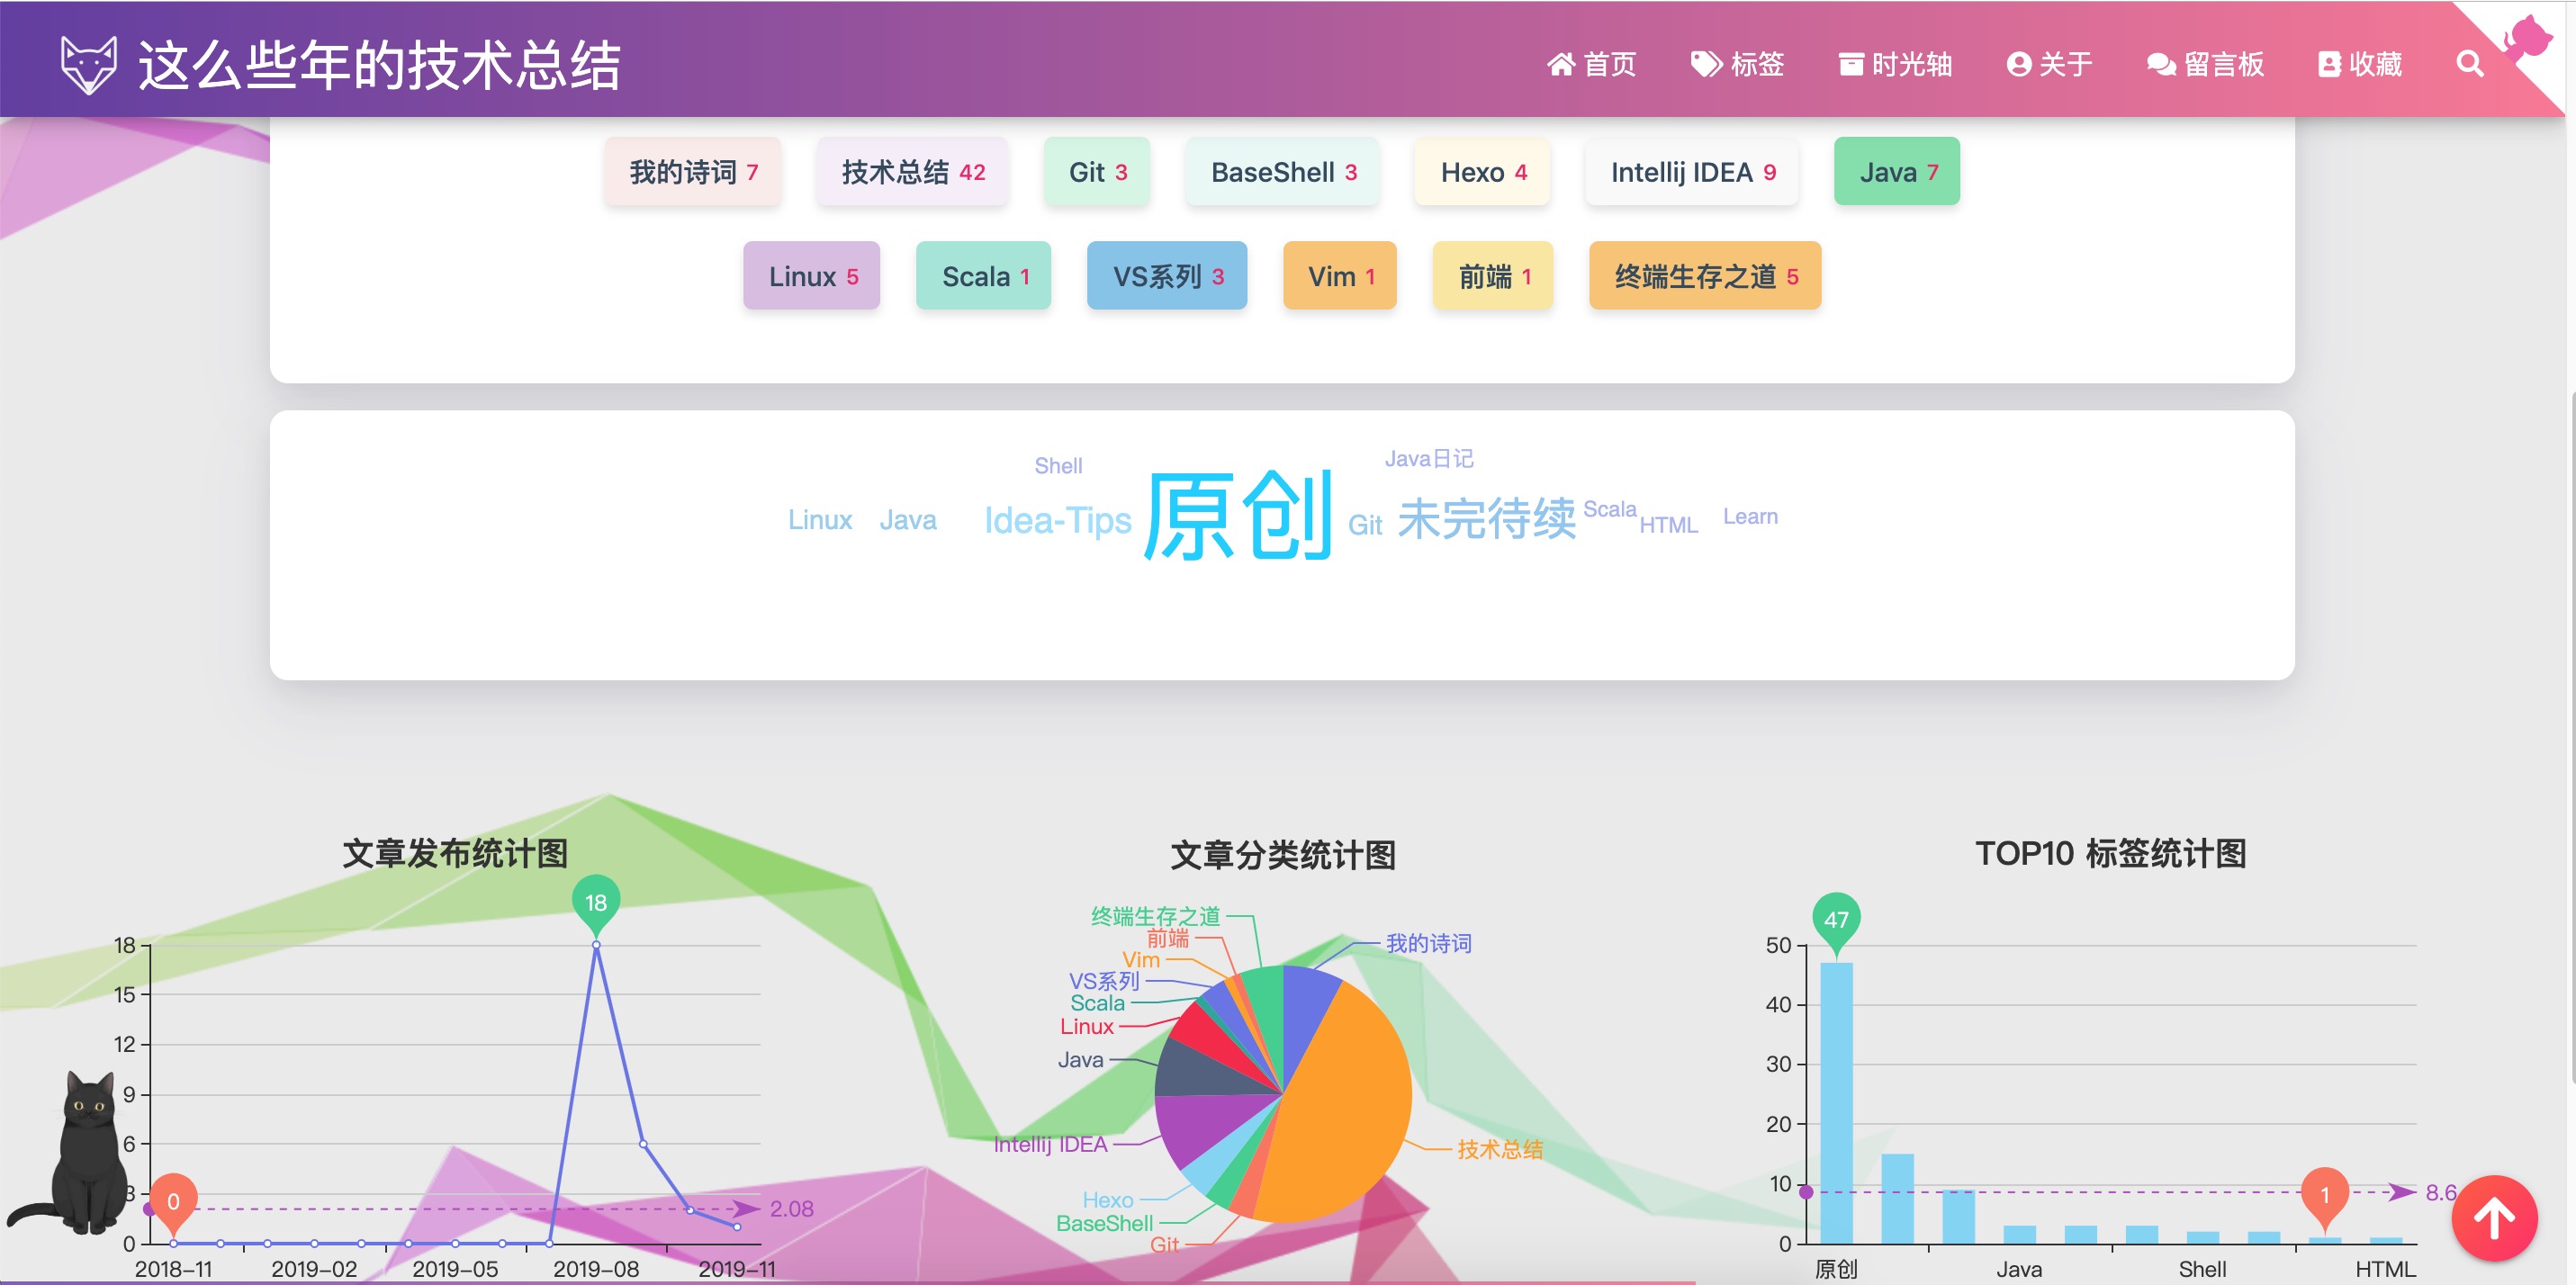Select the Intellij IDEA 9 category

tap(1692, 172)
